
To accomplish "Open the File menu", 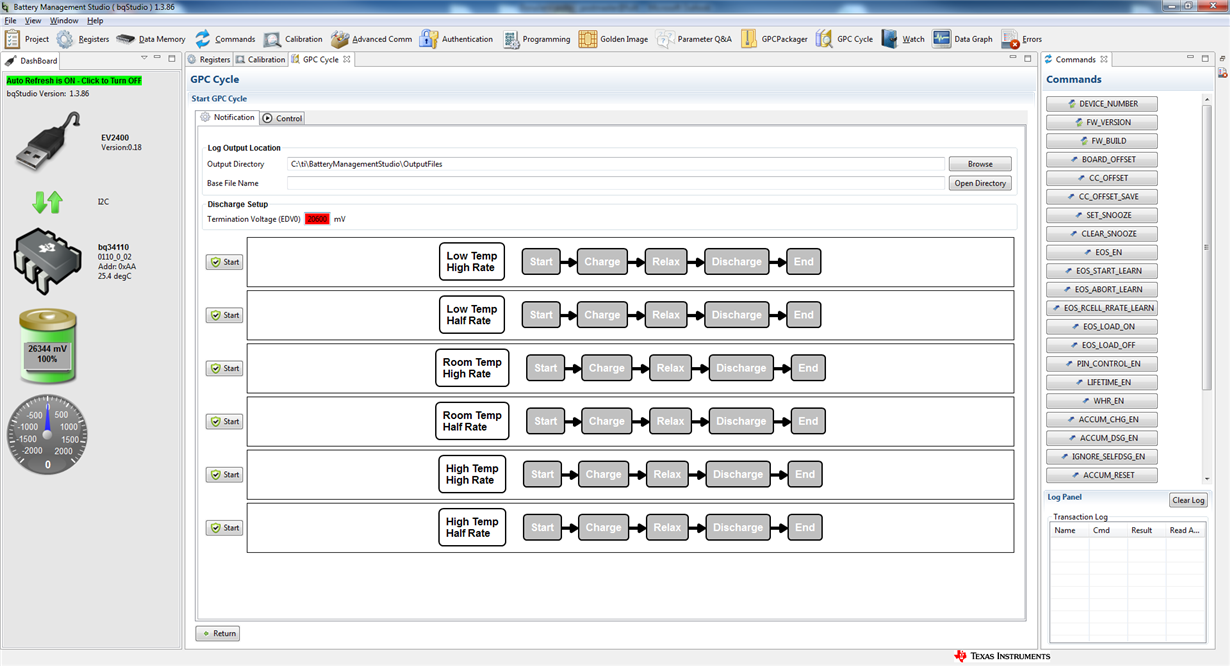I will pos(11,20).
